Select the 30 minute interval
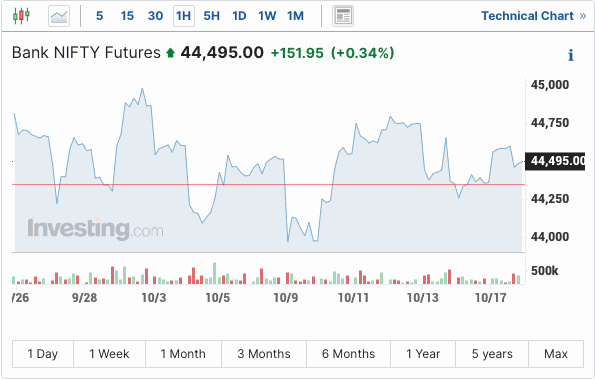The width and height of the screenshot is (595, 379). click(x=156, y=16)
